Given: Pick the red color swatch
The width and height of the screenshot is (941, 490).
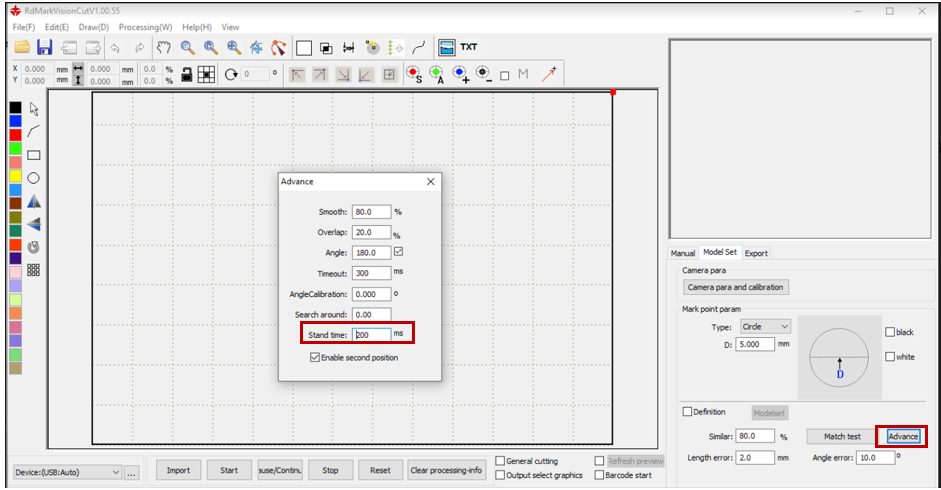Looking at the screenshot, I should [16, 135].
